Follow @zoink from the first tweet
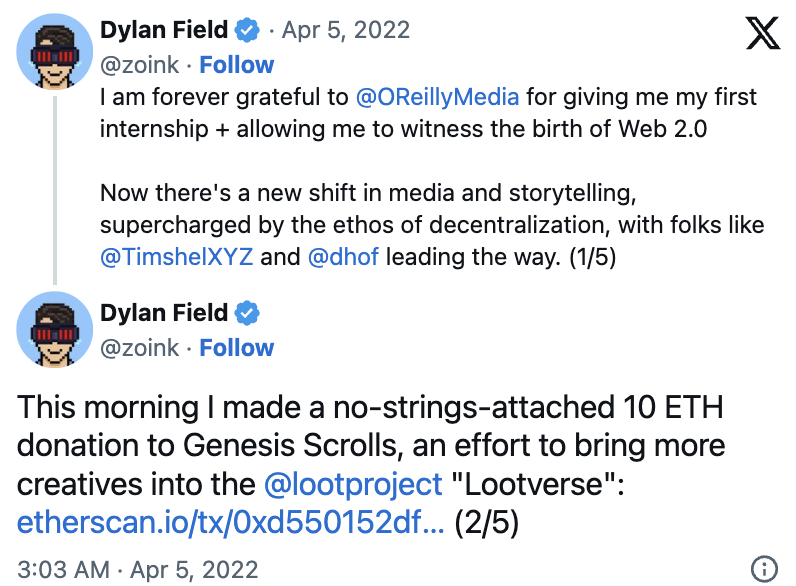This screenshot has width=796, height=586. tap(236, 65)
